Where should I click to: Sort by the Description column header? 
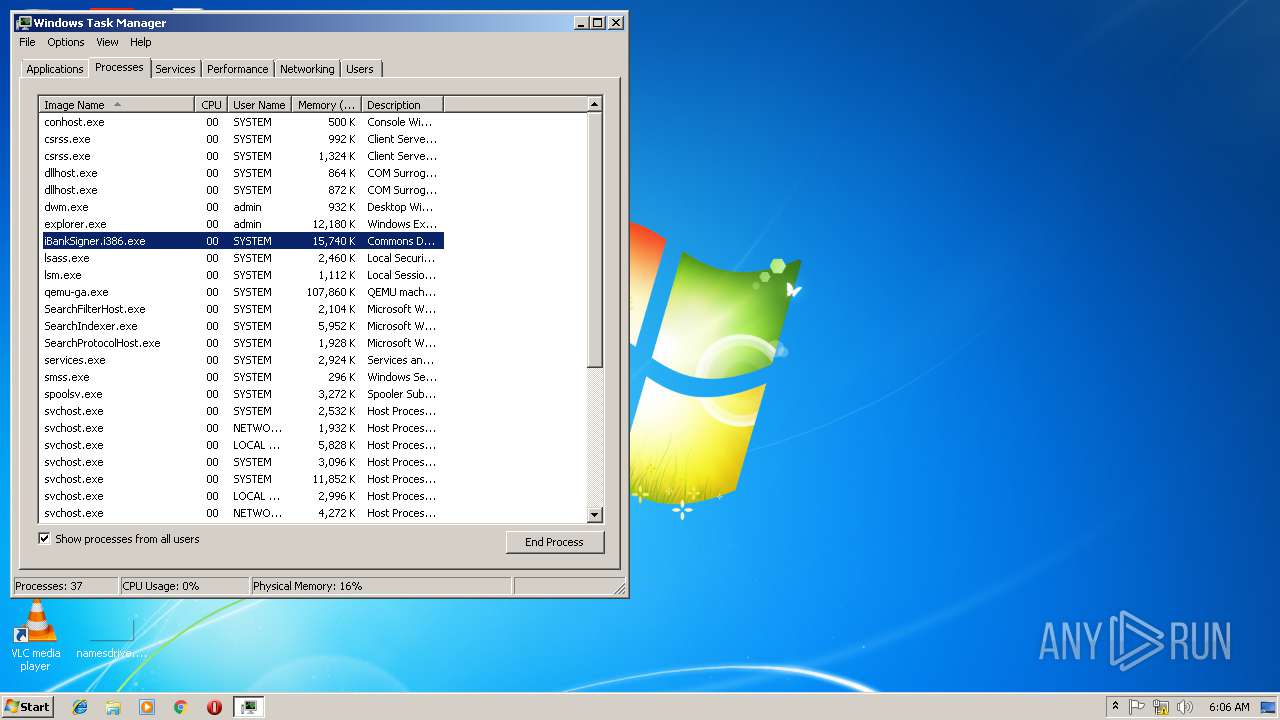pos(402,104)
